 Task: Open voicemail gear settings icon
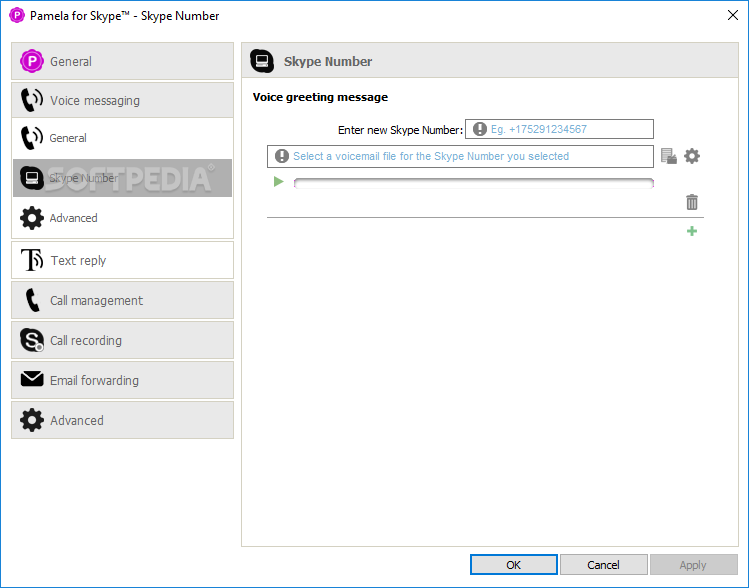[x=692, y=156]
